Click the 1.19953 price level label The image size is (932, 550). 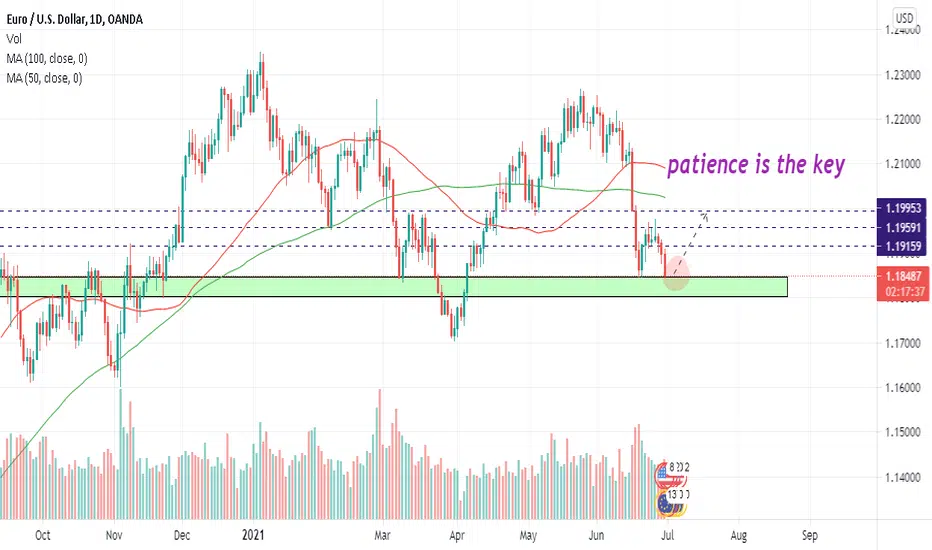(902, 208)
